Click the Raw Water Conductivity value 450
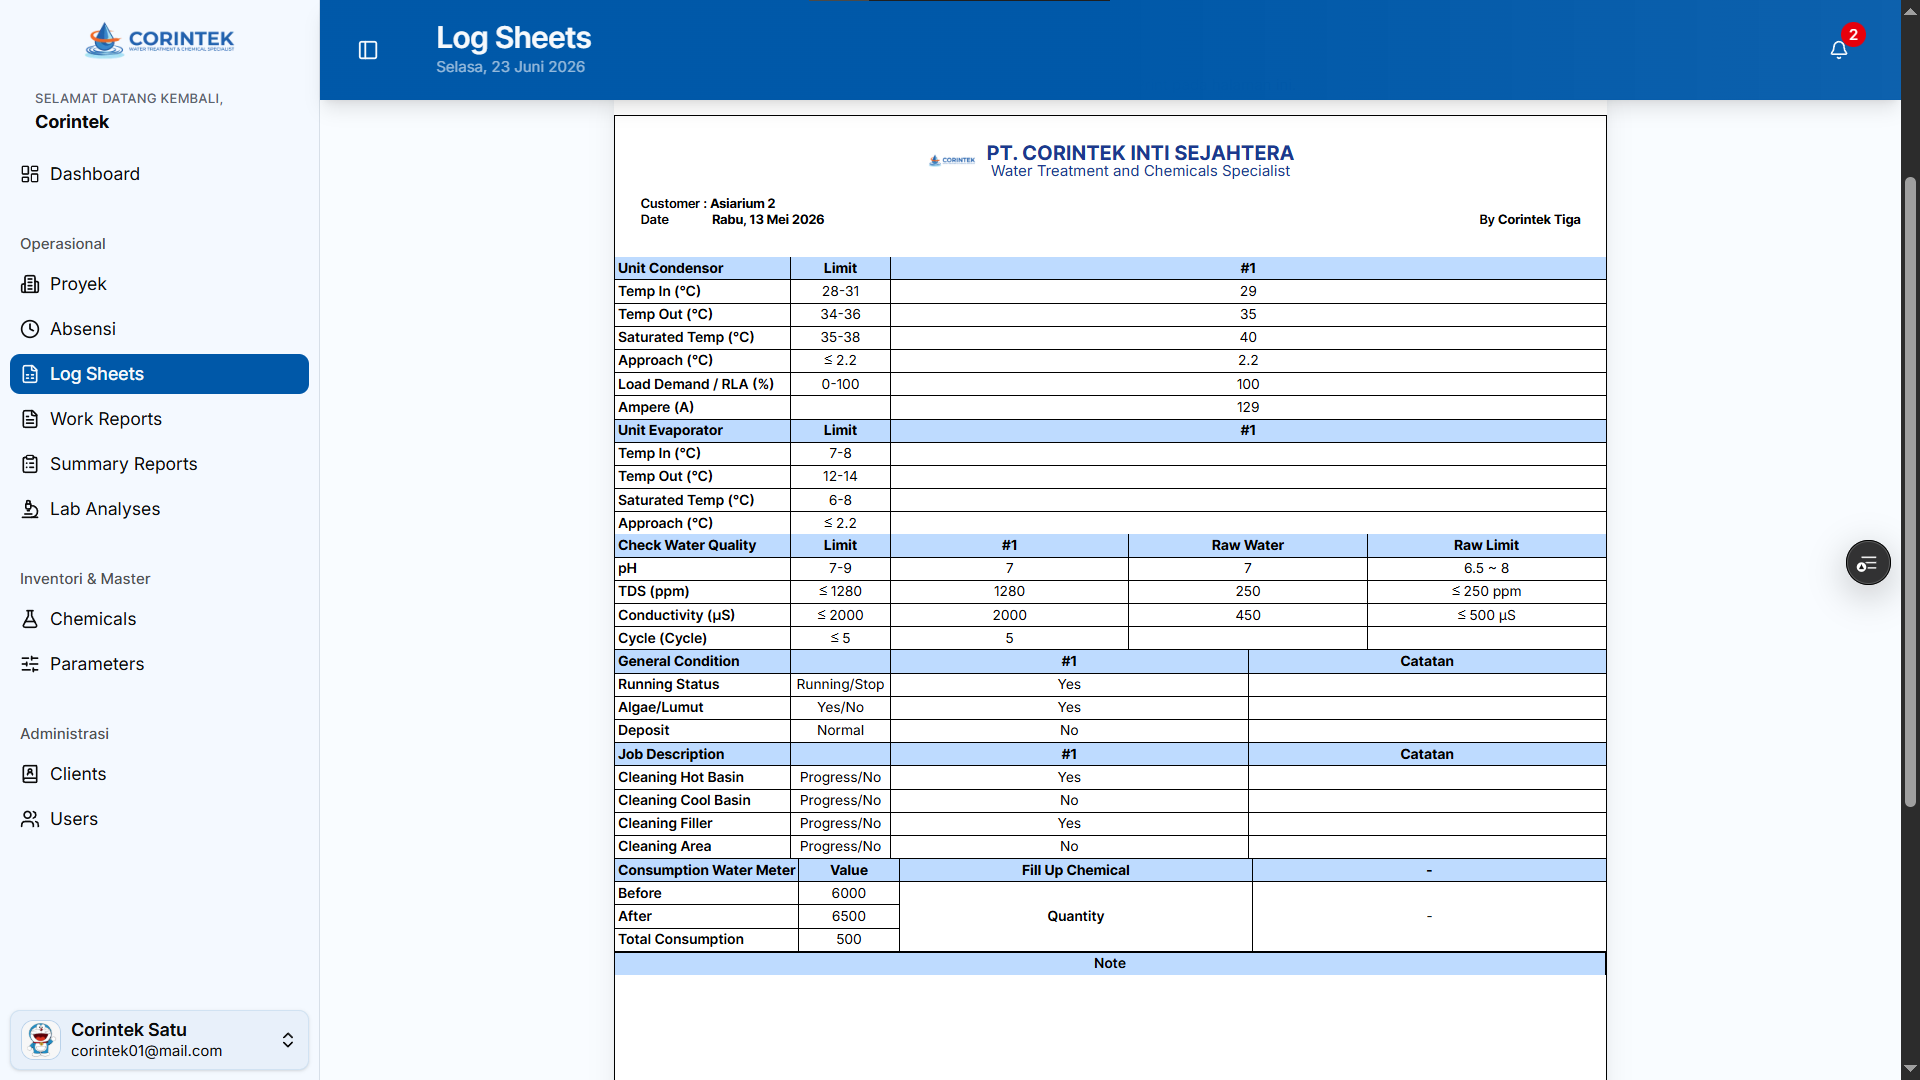The image size is (1920, 1080). [1248, 615]
